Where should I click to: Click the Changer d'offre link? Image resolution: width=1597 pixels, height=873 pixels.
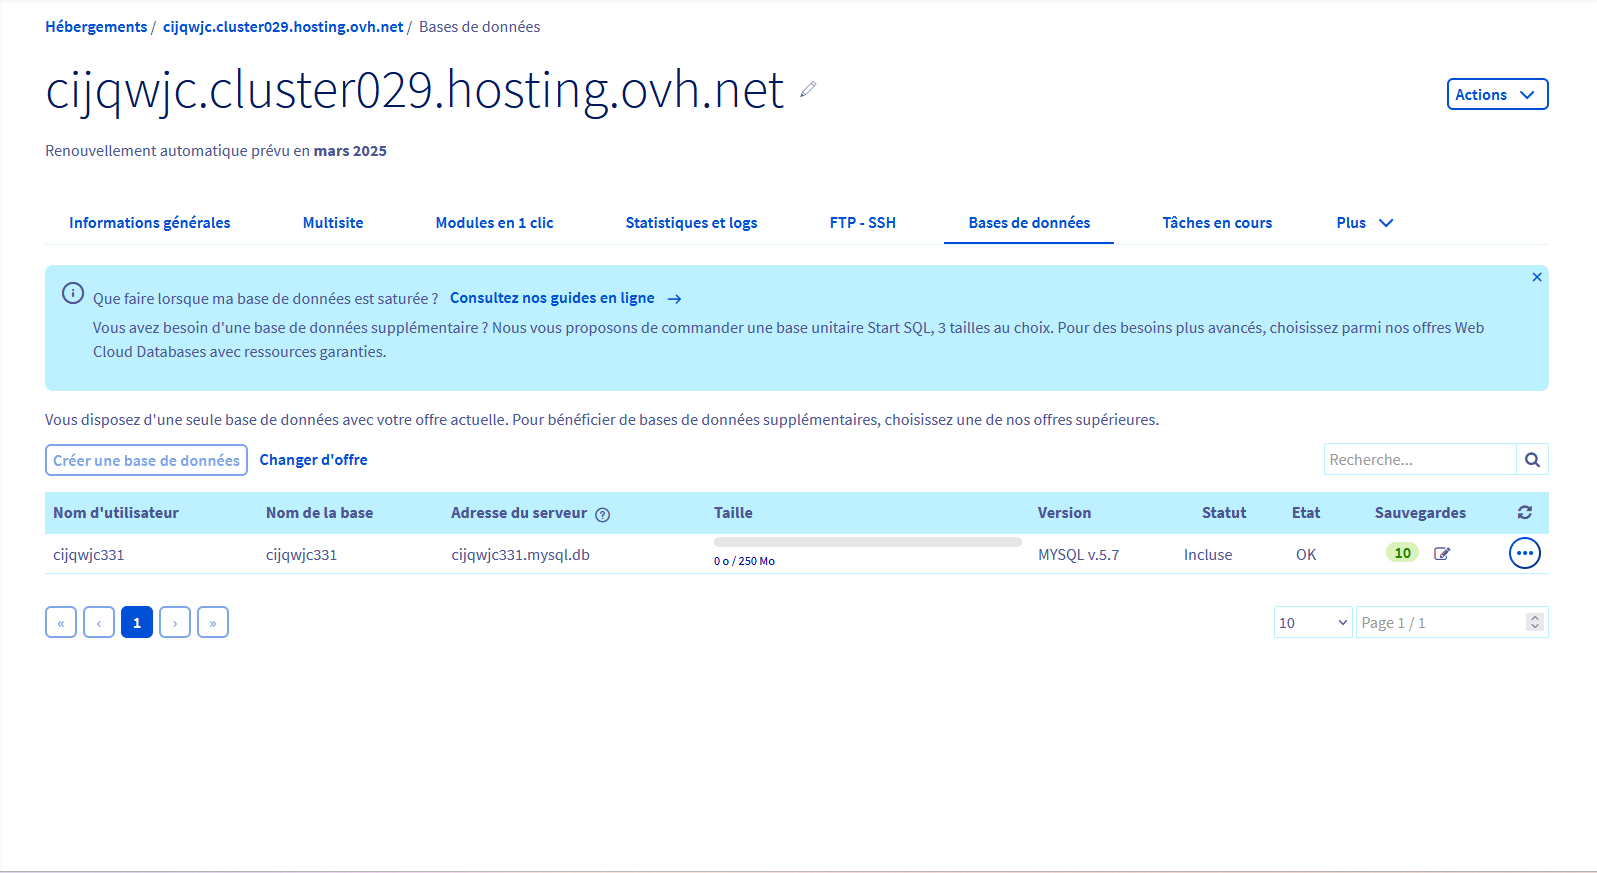[313, 460]
